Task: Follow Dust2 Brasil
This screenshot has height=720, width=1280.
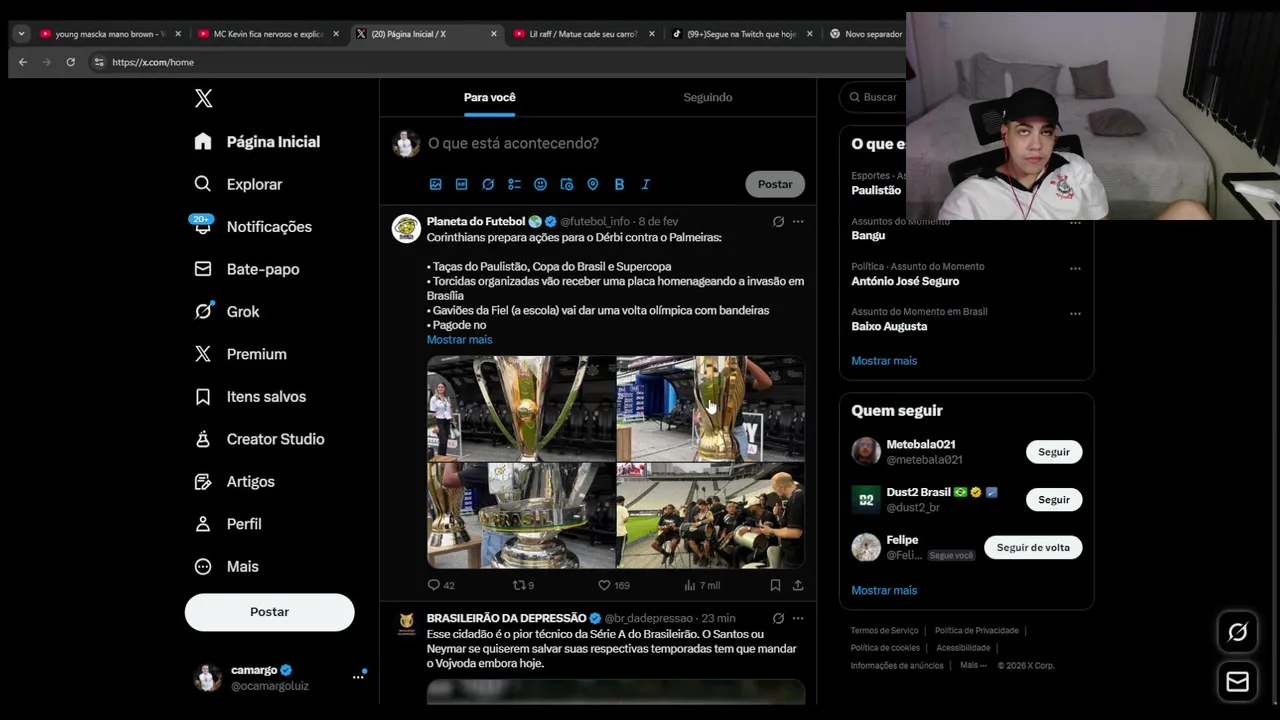Action: click(x=1054, y=499)
